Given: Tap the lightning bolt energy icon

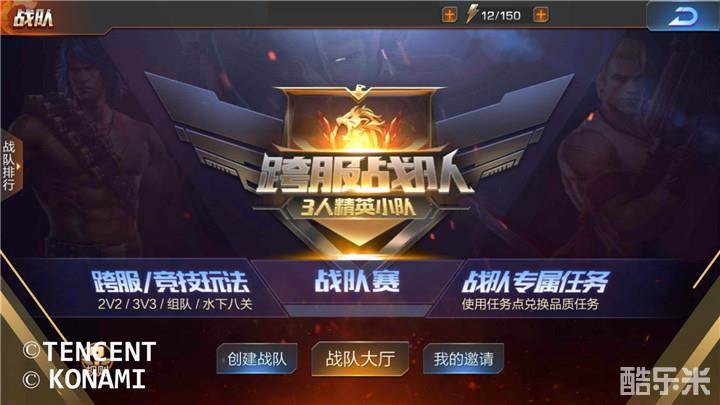Looking at the screenshot, I should coord(472,14).
